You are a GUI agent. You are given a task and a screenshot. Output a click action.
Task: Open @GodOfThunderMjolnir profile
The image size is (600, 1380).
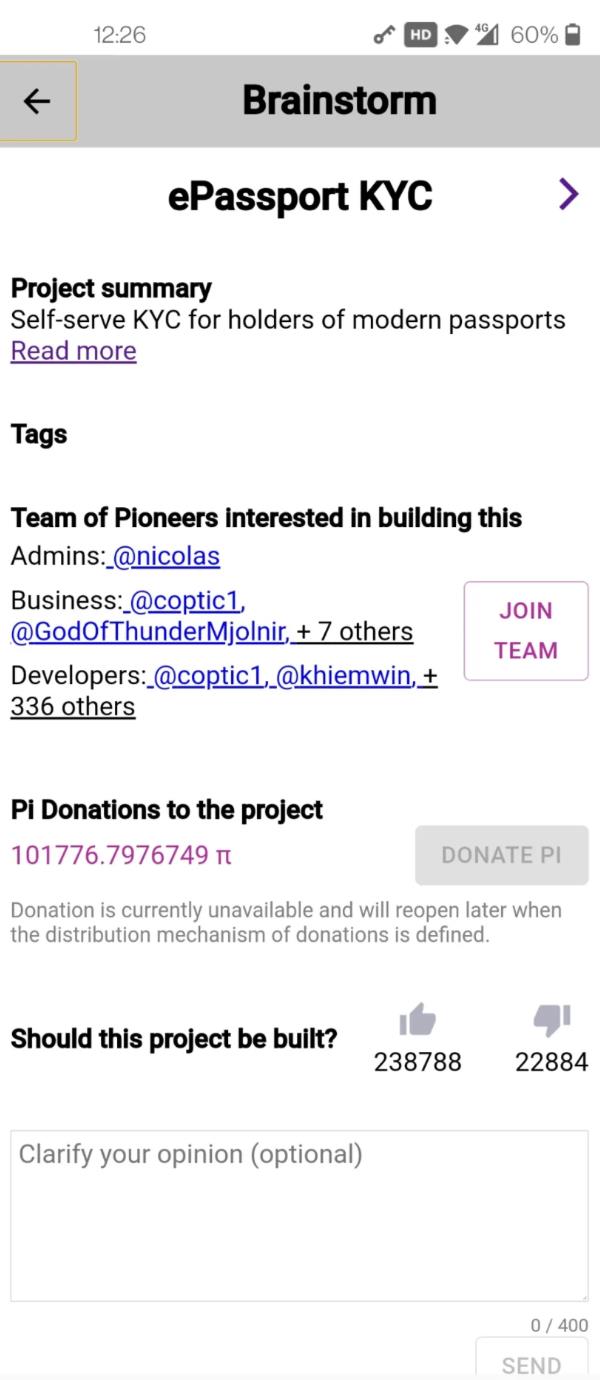tap(150, 632)
